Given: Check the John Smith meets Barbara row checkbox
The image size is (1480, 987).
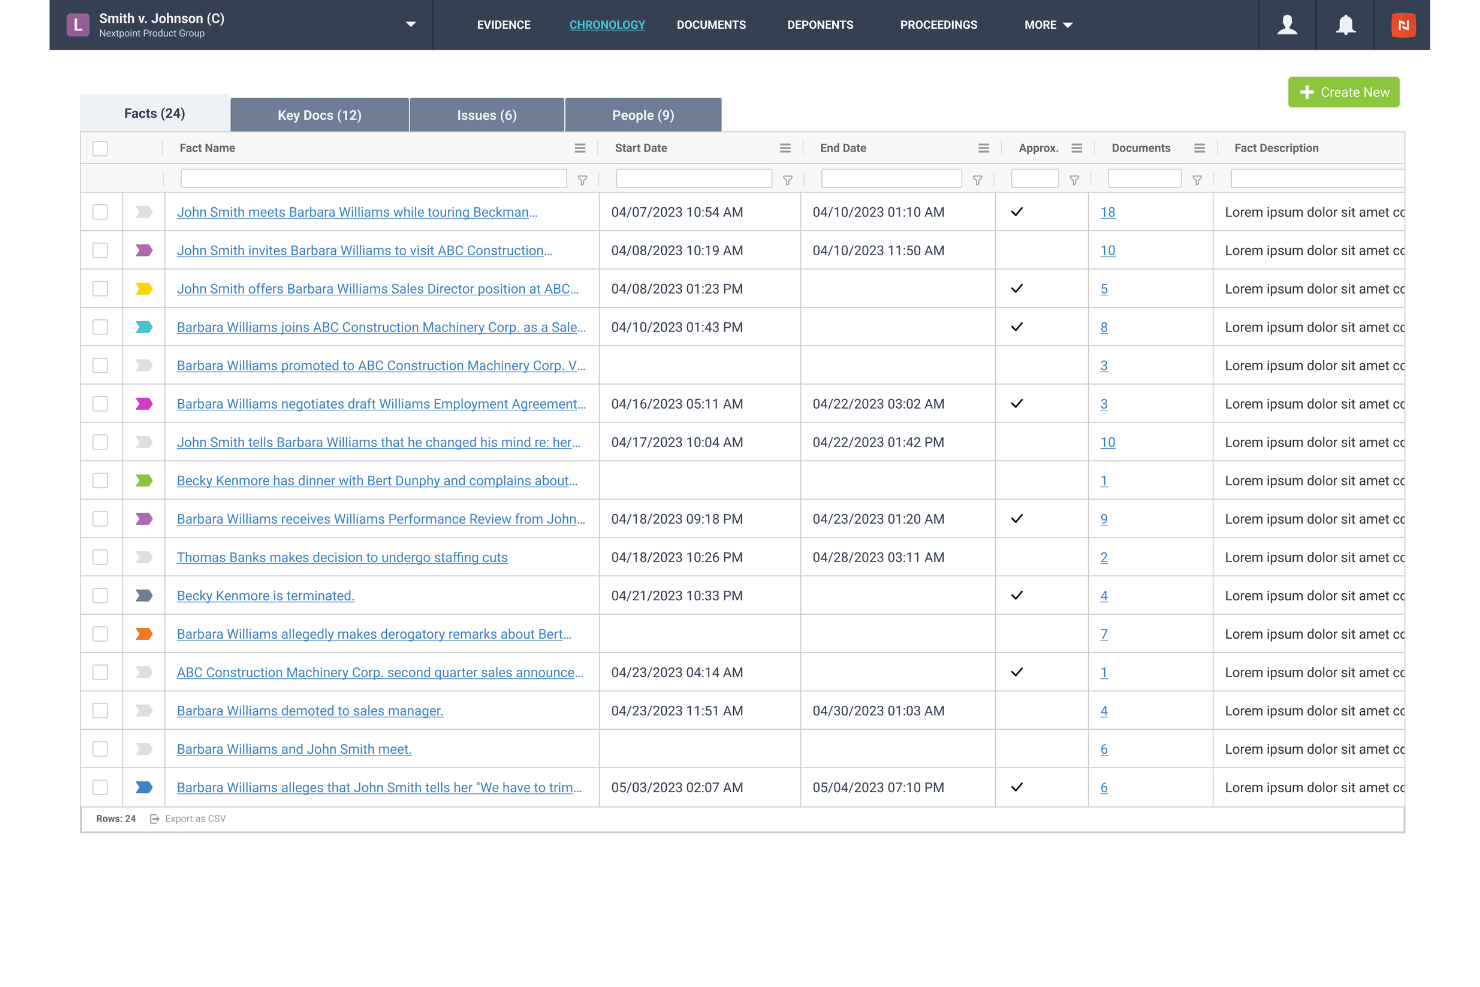Looking at the screenshot, I should [x=100, y=212].
